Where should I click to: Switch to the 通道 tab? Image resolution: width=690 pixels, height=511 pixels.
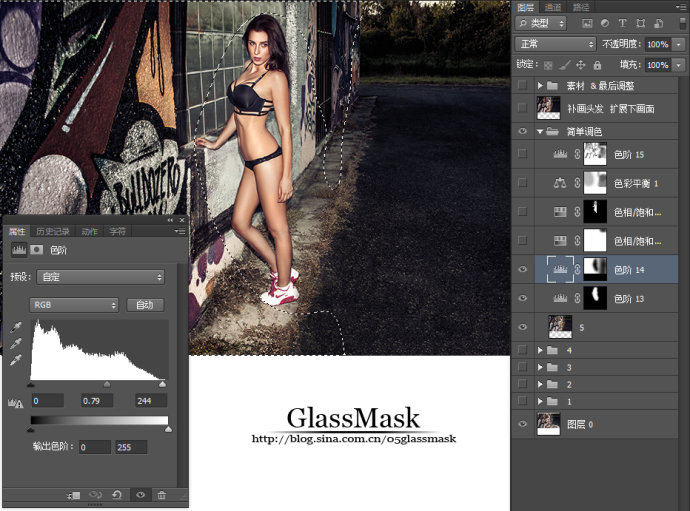[553, 7]
